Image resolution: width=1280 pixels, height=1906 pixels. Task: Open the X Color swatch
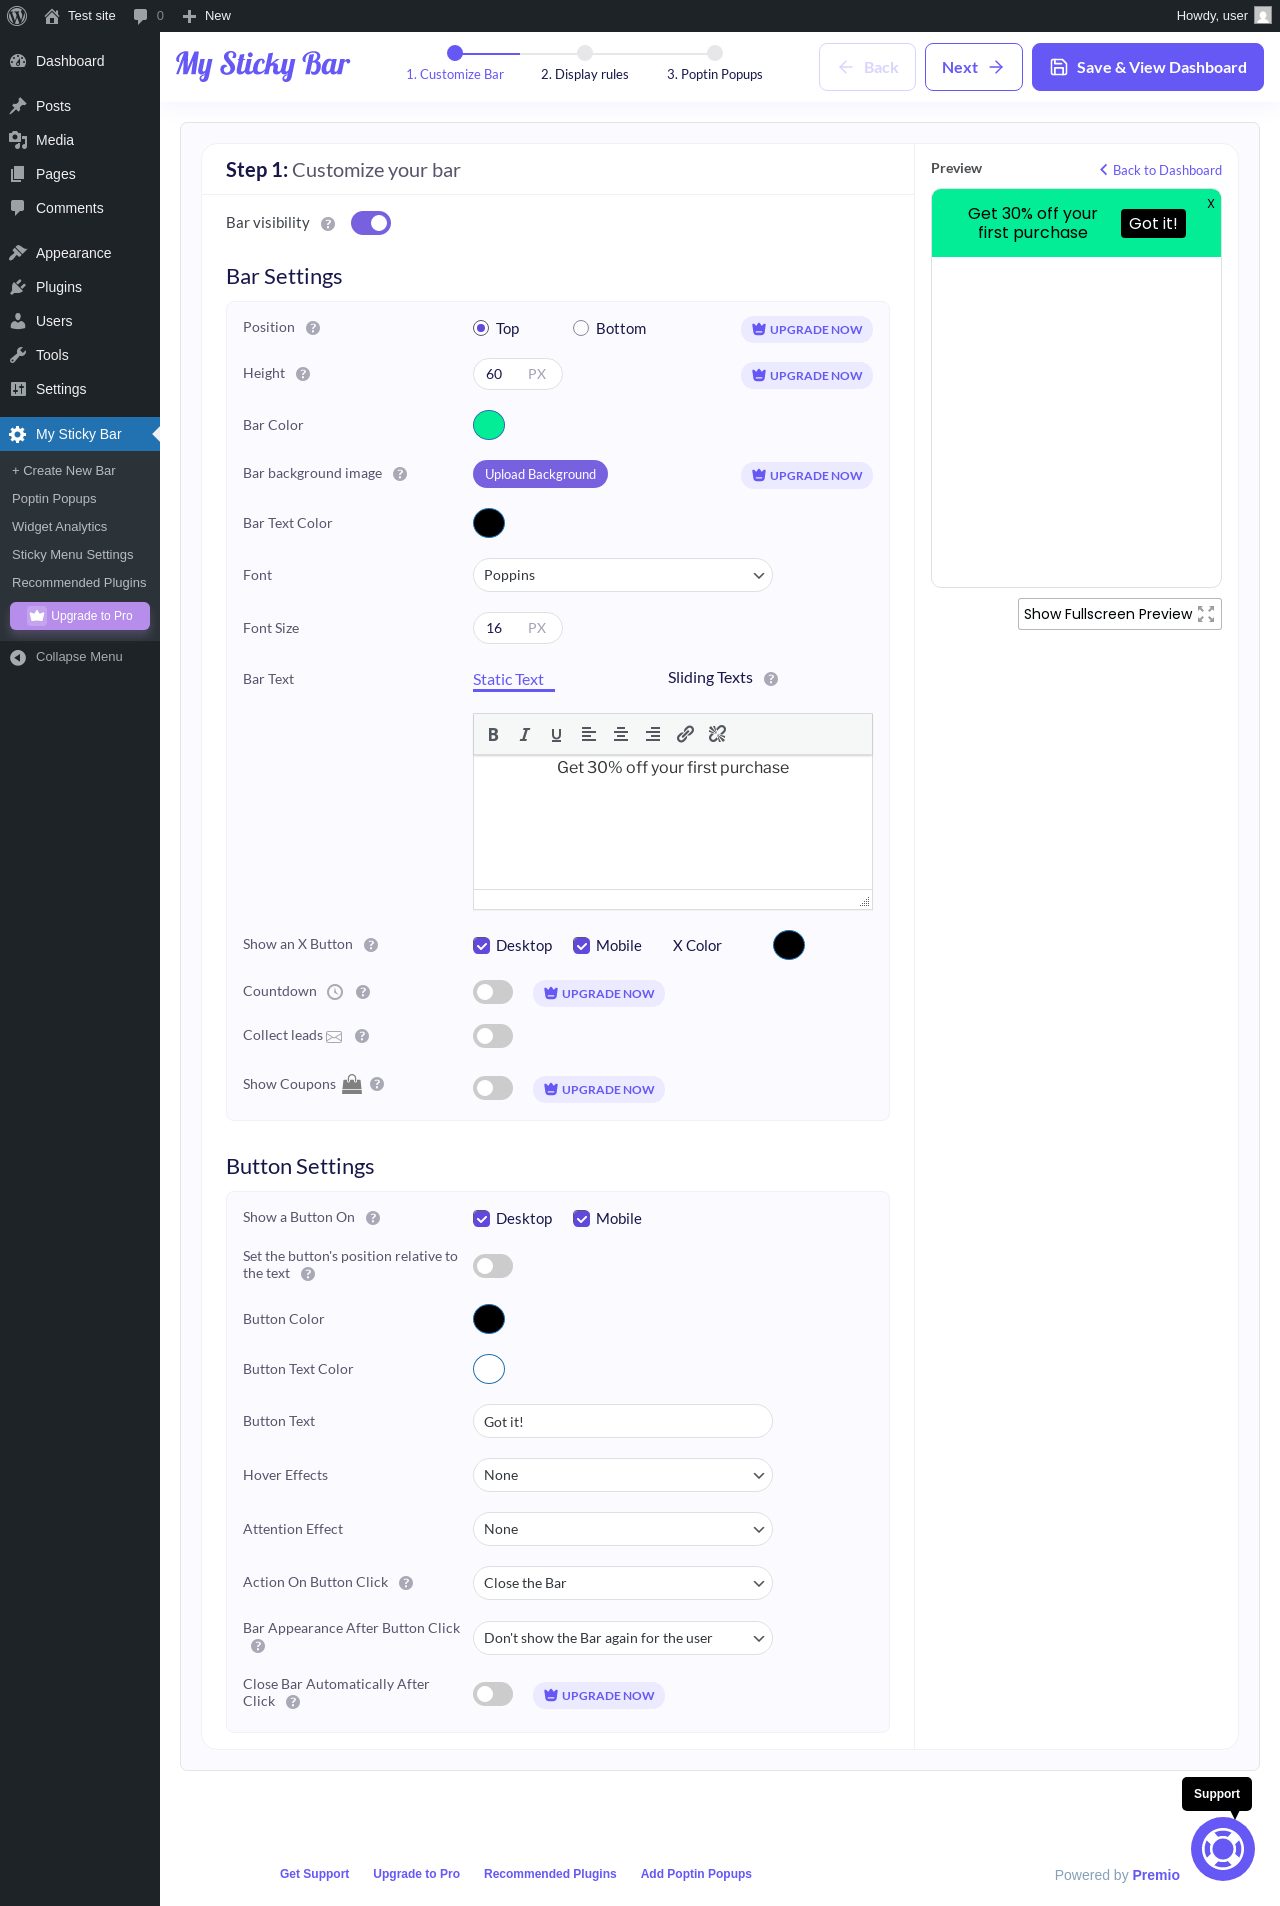coord(789,945)
